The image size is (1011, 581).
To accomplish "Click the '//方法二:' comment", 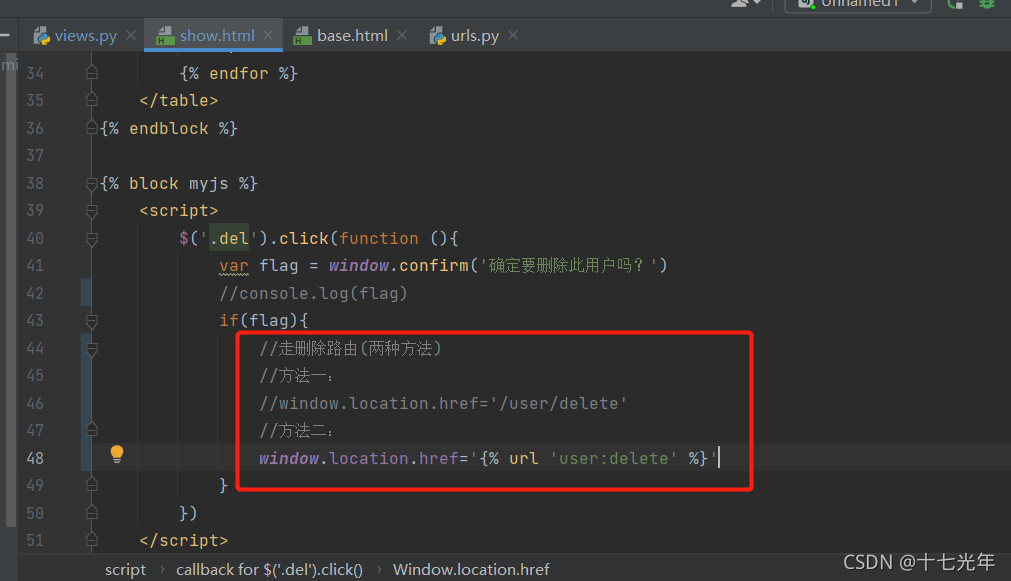I will coord(296,431).
